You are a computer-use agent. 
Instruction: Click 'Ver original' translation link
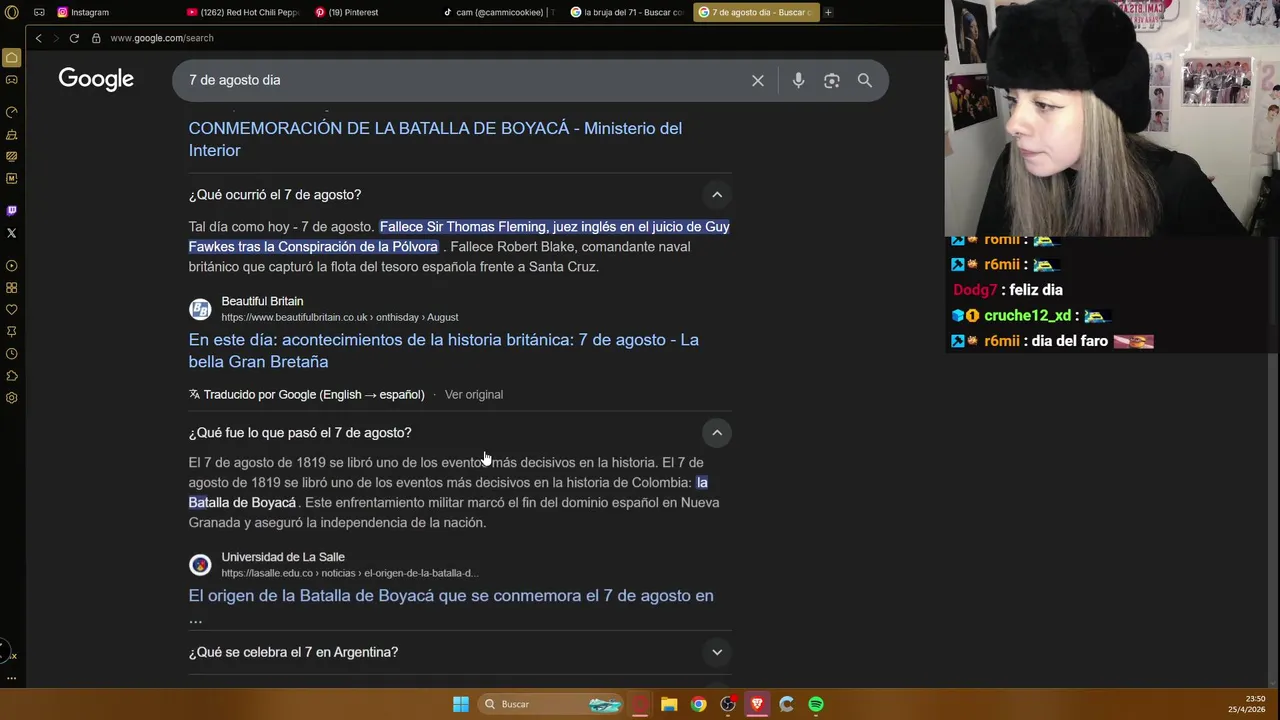pos(474,395)
